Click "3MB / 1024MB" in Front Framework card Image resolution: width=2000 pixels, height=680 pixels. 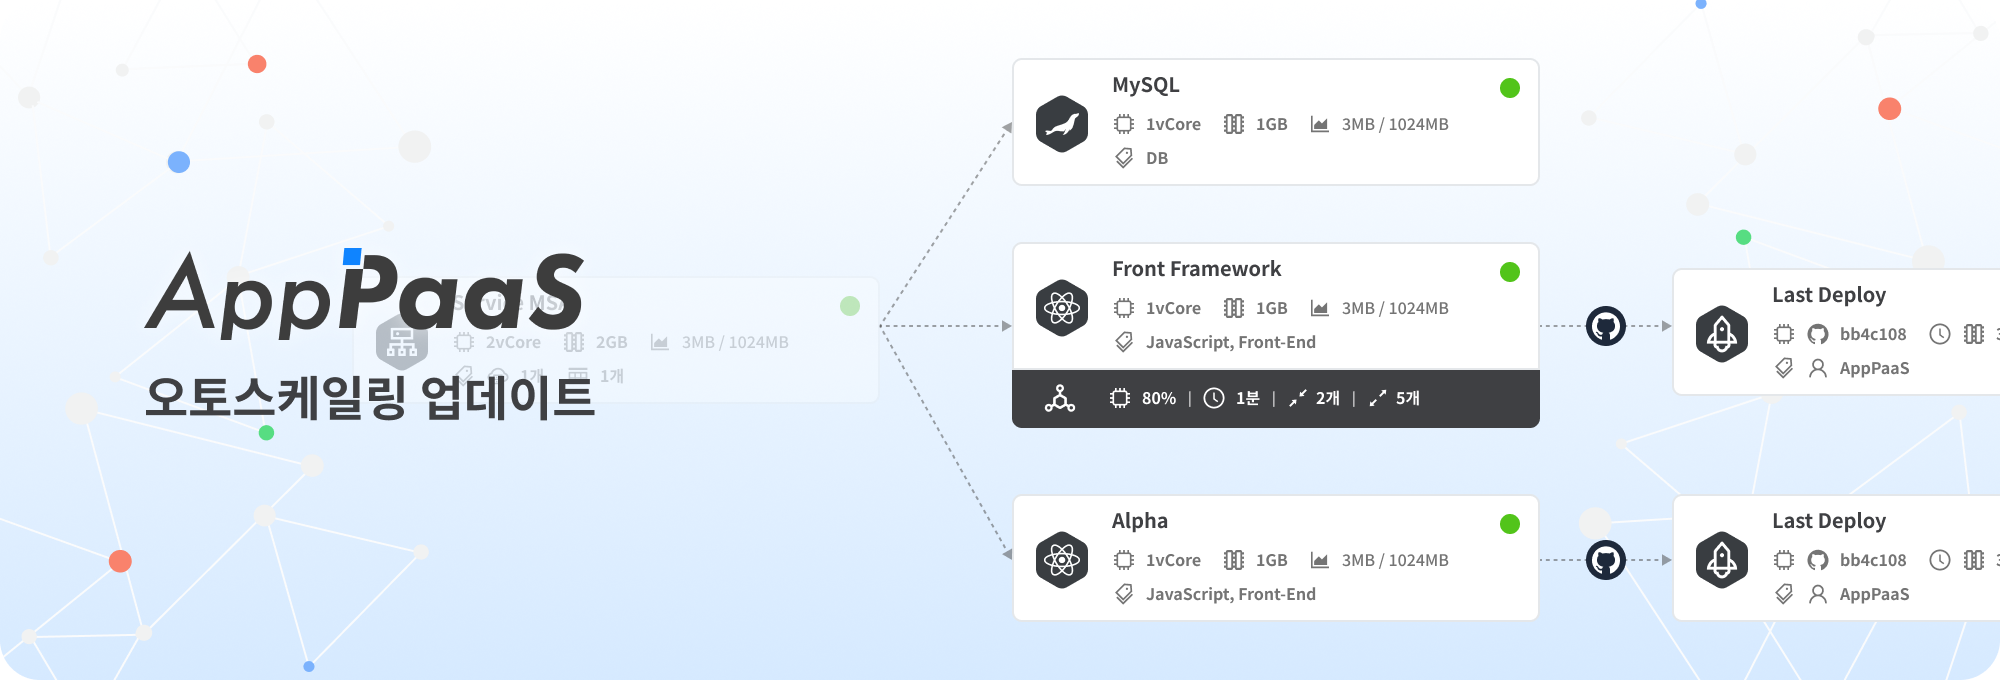pyautogui.click(x=1395, y=308)
